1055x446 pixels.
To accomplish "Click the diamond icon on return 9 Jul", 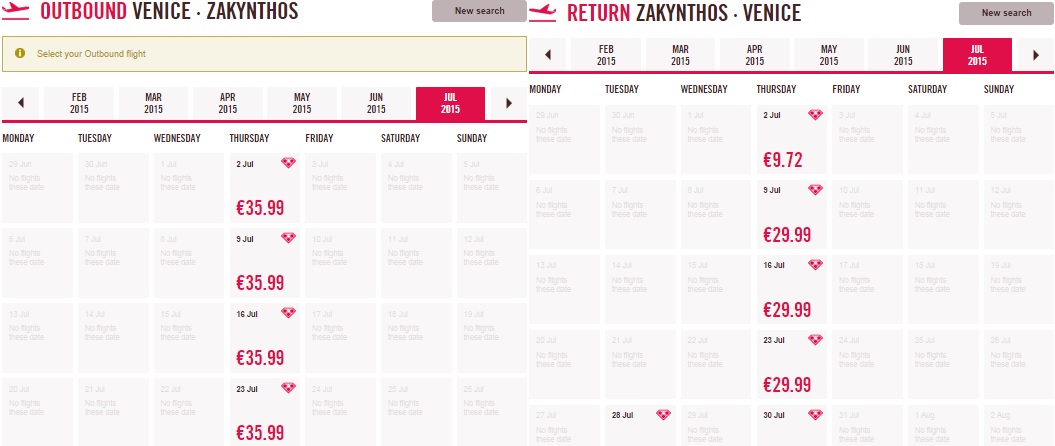I will point(815,190).
